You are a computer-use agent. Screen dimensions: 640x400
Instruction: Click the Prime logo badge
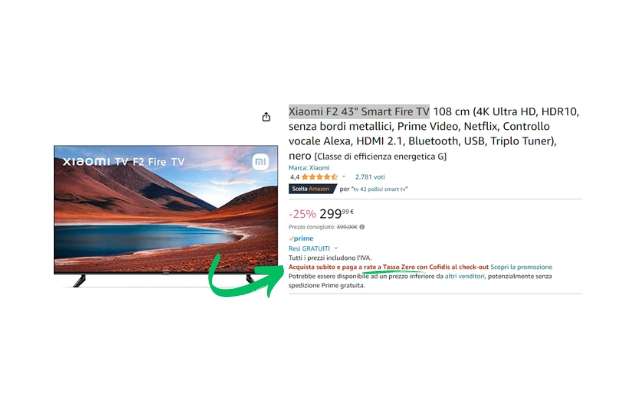301,238
